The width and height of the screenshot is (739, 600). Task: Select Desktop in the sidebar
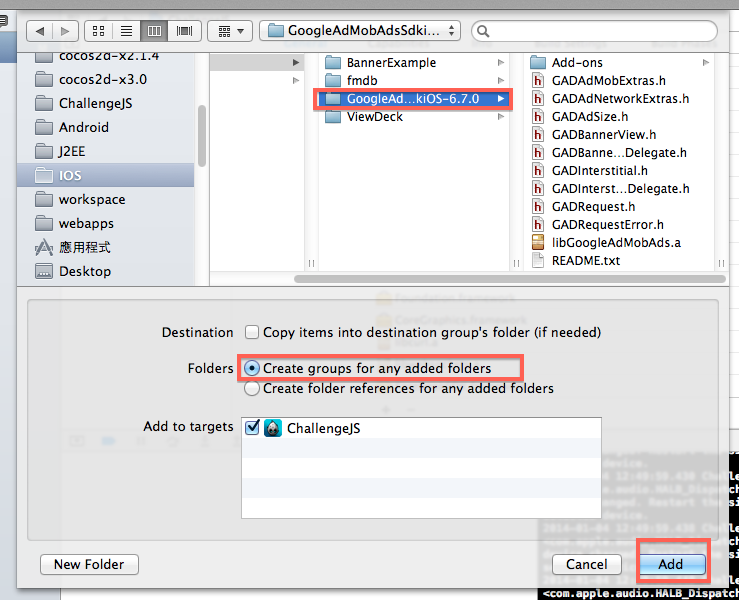(x=106, y=271)
